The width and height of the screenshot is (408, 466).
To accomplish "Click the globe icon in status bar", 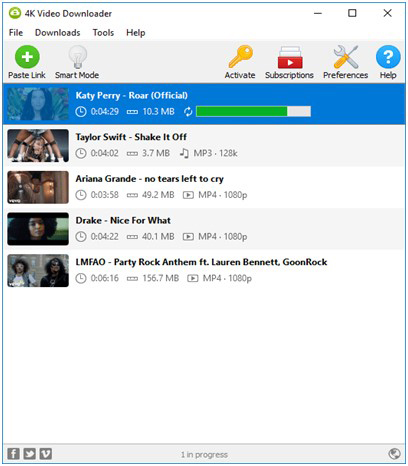I will coord(394,454).
